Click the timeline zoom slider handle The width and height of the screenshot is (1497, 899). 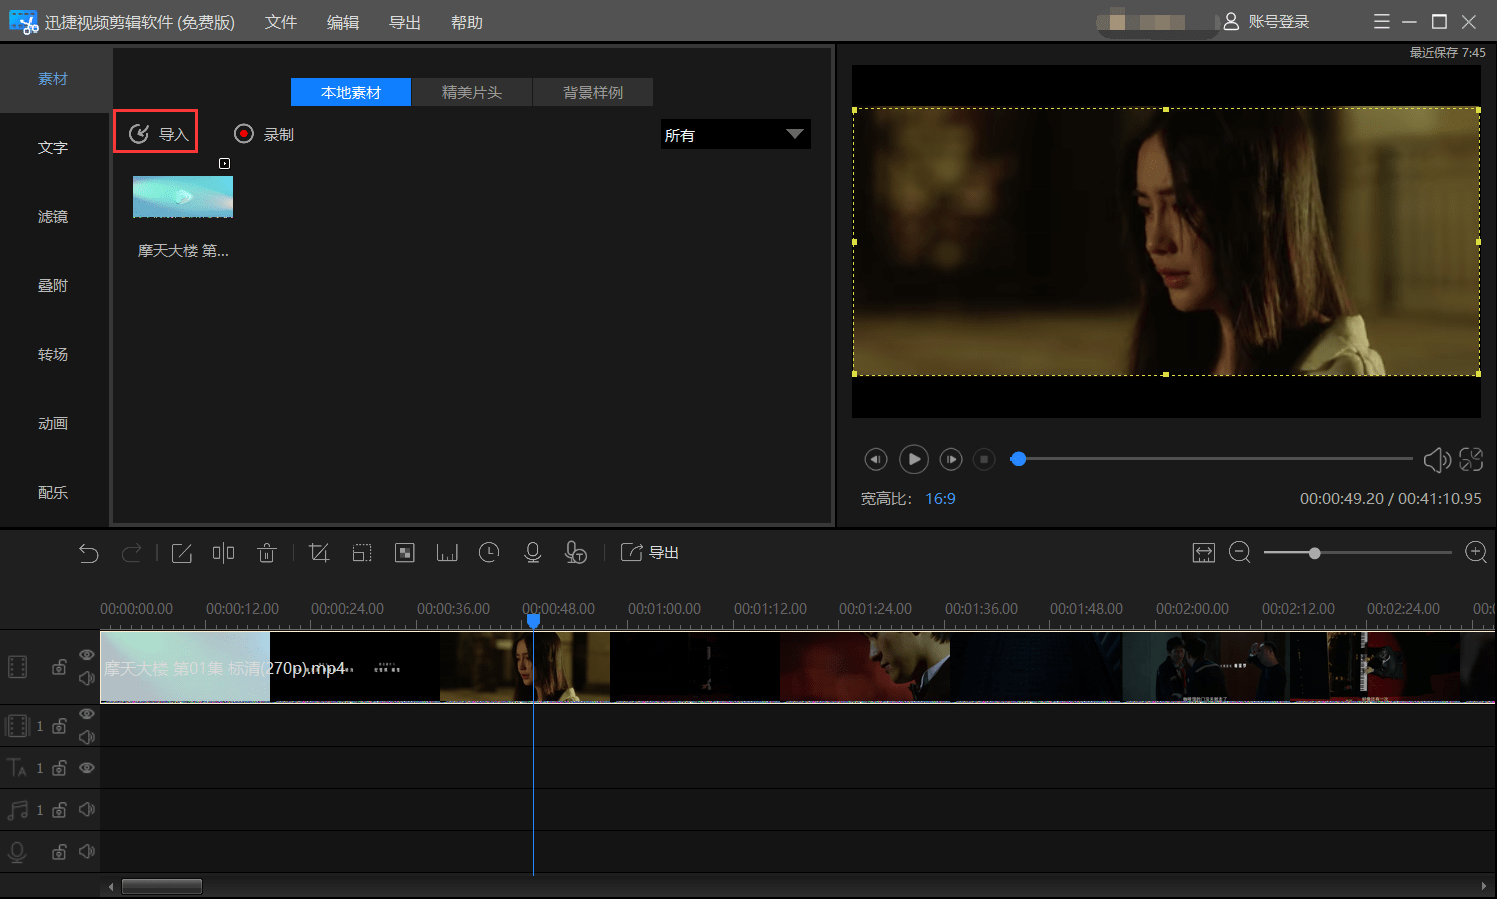[x=1314, y=553]
